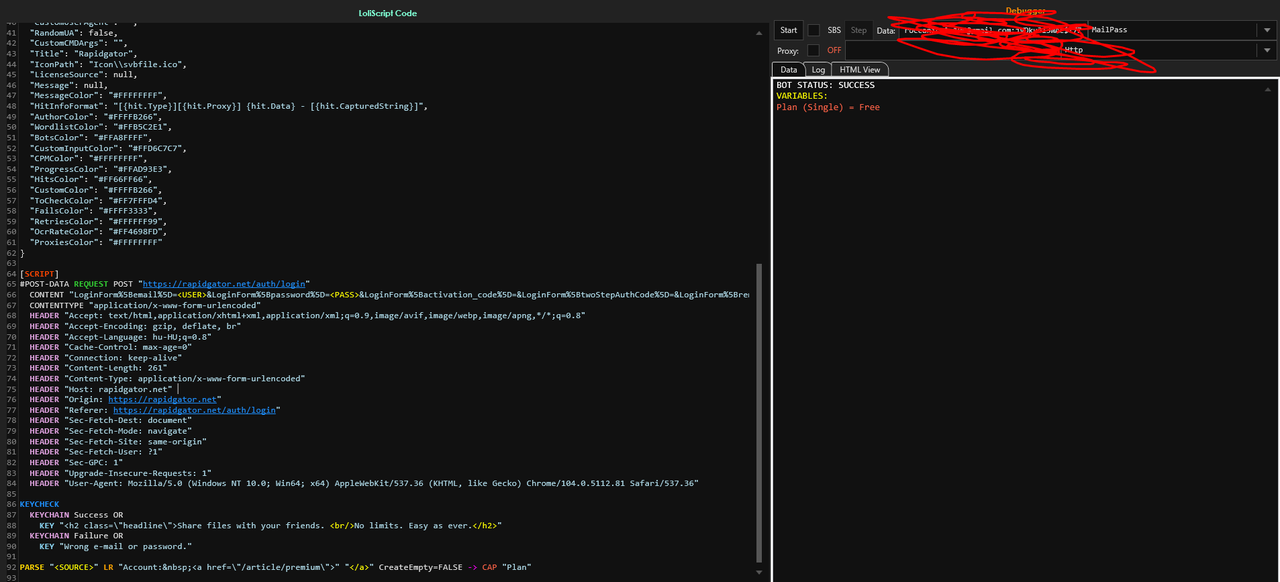Click the Host: rapidgator.net header line
The width and height of the screenshot is (1280, 582).
pos(101,389)
